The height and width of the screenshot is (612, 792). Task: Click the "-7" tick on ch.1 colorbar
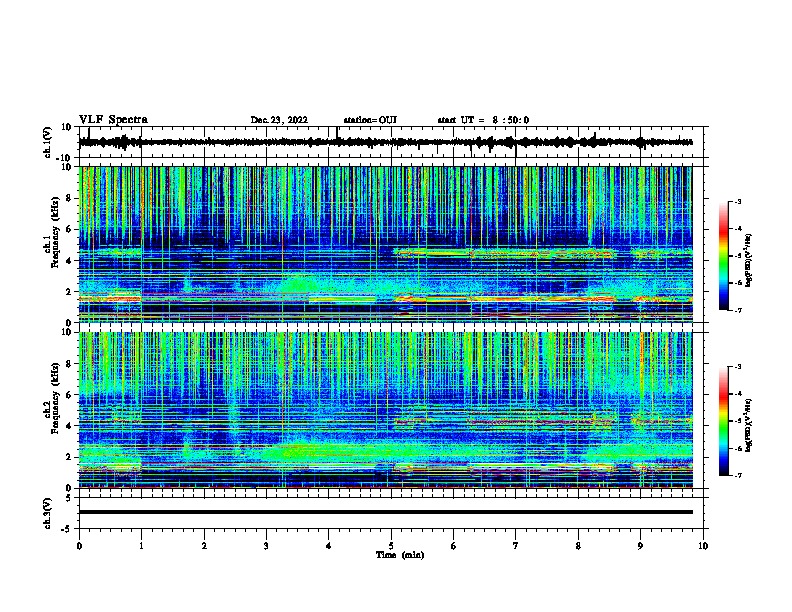tap(737, 310)
